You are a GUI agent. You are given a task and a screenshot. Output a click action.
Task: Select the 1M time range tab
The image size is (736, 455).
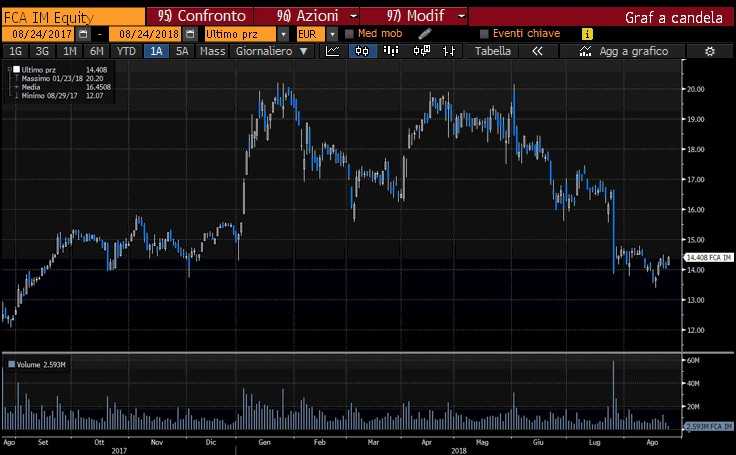pos(69,51)
